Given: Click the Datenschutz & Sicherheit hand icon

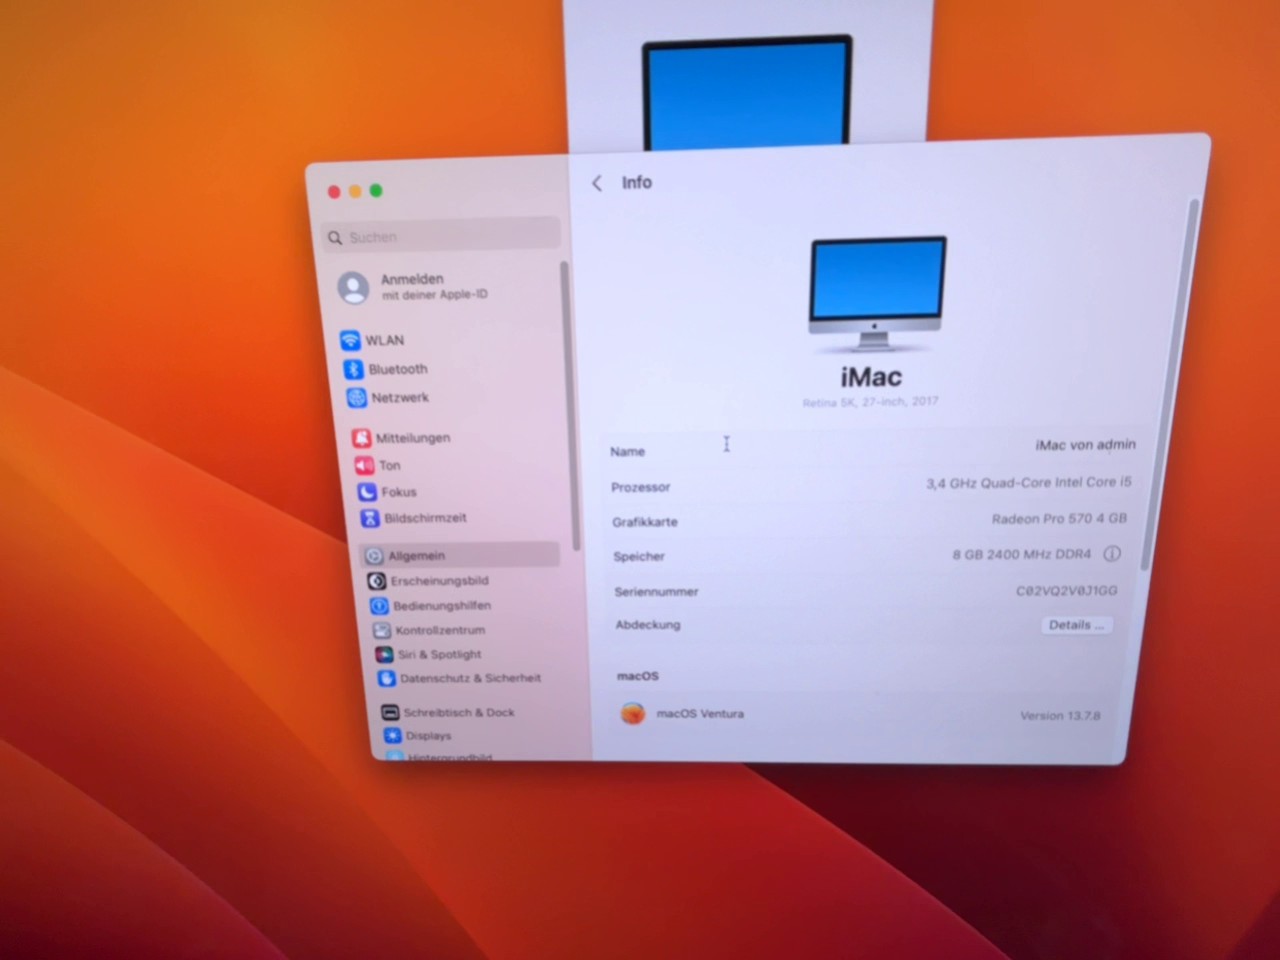Looking at the screenshot, I should [x=386, y=679].
